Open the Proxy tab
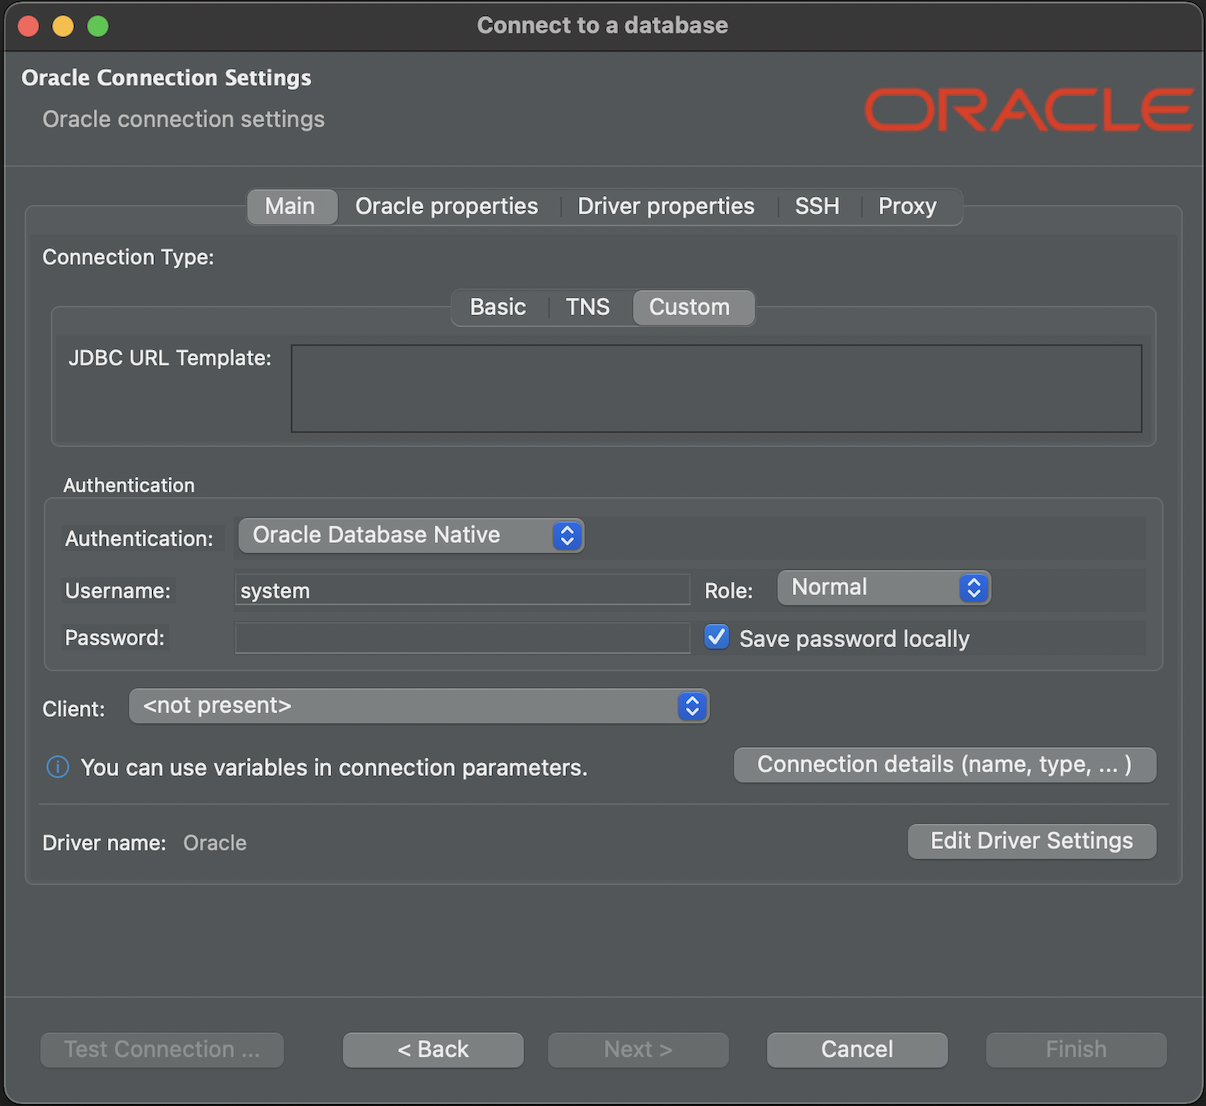The width and height of the screenshot is (1206, 1106). [x=907, y=206]
